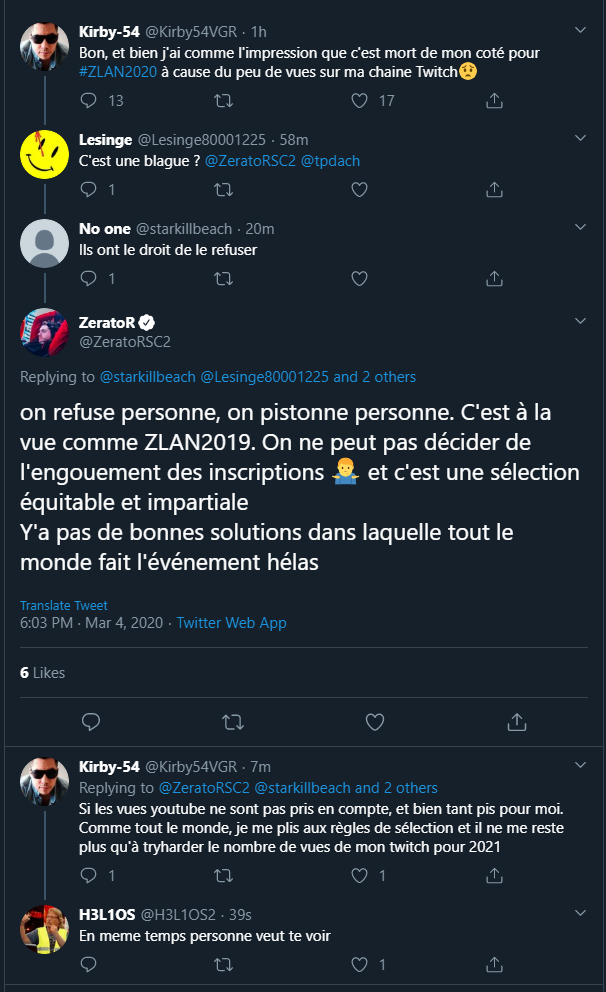606x992 pixels.
Task: Like Kirby-54's tweet with 17 likes
Action: pos(360,100)
